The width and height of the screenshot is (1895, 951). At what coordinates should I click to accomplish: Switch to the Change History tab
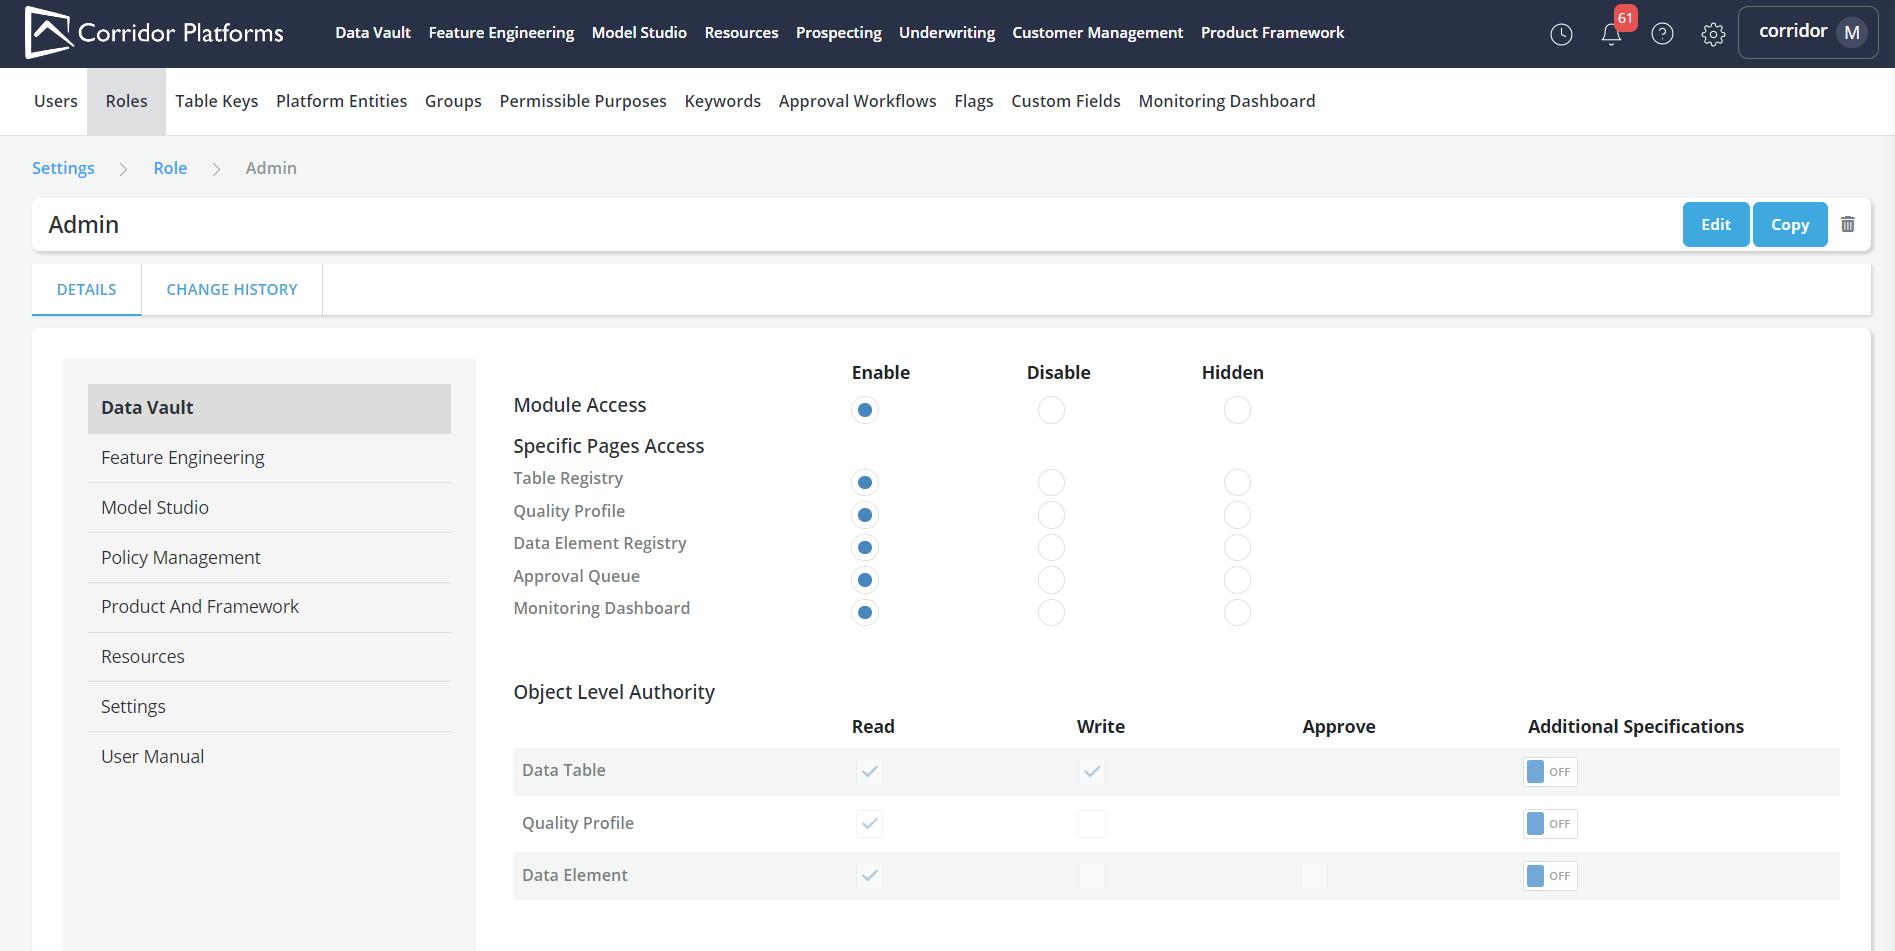pyautogui.click(x=232, y=290)
